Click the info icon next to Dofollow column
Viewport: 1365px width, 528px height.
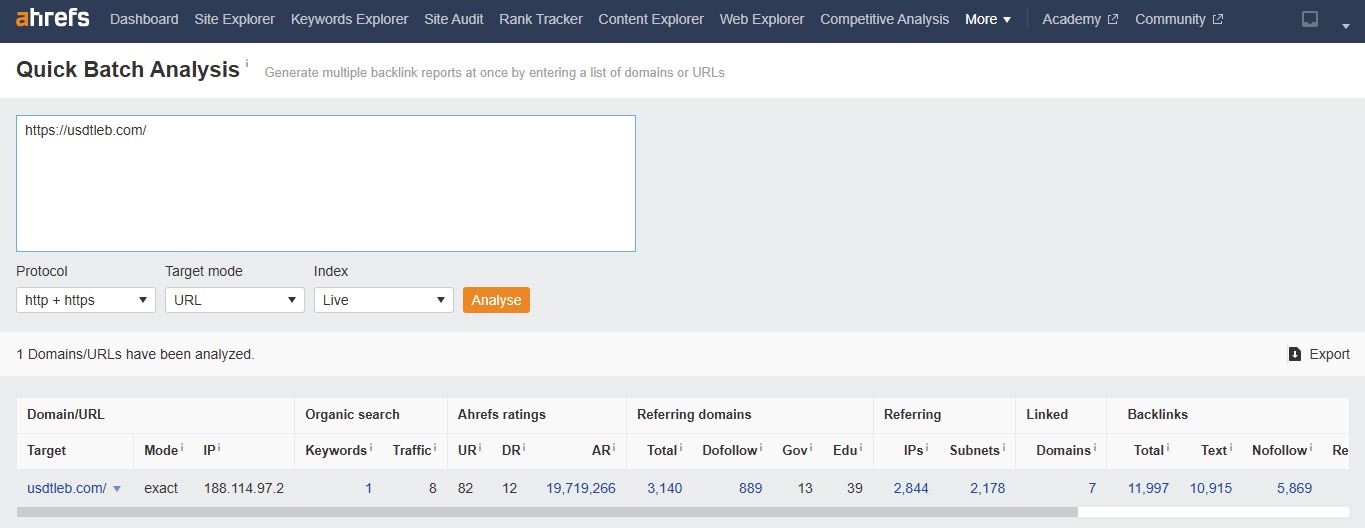(x=761, y=449)
